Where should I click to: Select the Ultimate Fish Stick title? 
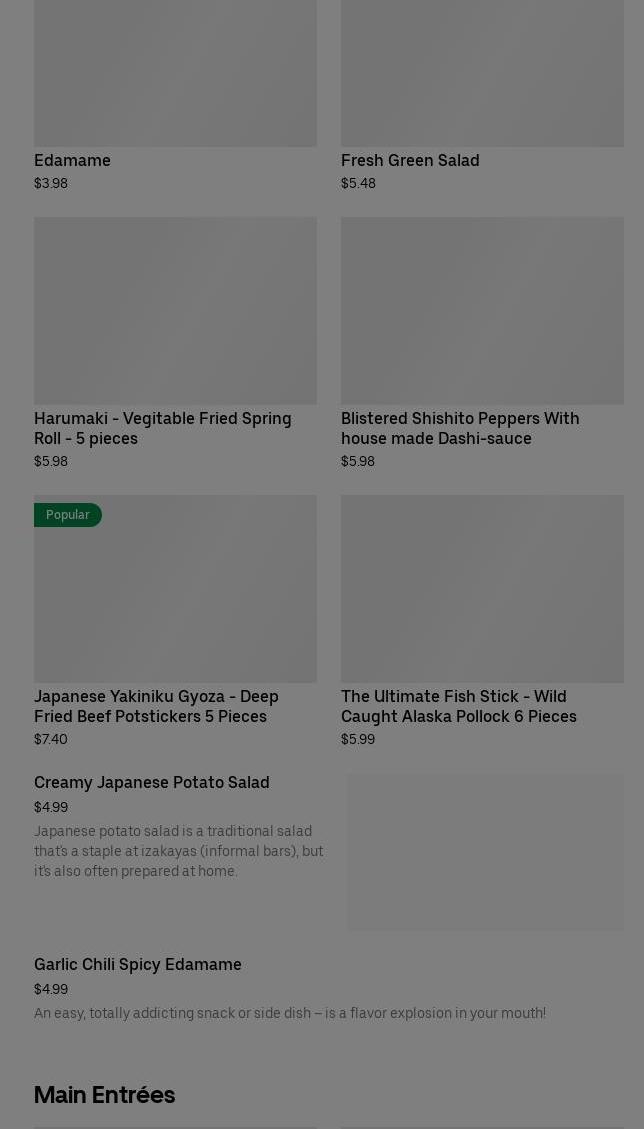[x=459, y=706]
